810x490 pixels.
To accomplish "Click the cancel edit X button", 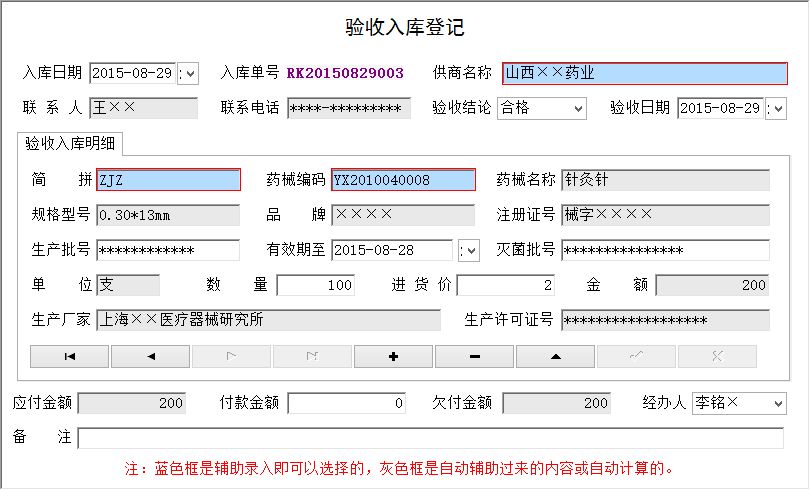I will point(718,356).
